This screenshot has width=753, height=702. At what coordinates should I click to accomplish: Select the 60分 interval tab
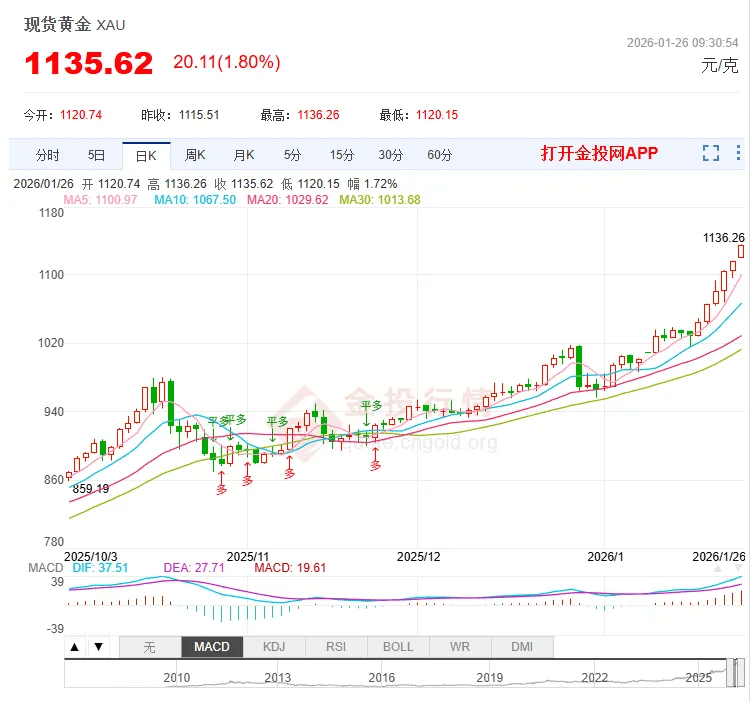coord(439,155)
